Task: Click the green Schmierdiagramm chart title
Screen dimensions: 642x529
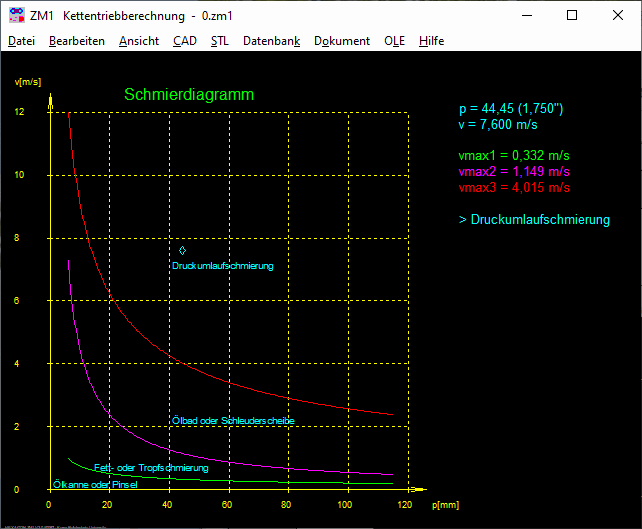Action: coord(189,94)
